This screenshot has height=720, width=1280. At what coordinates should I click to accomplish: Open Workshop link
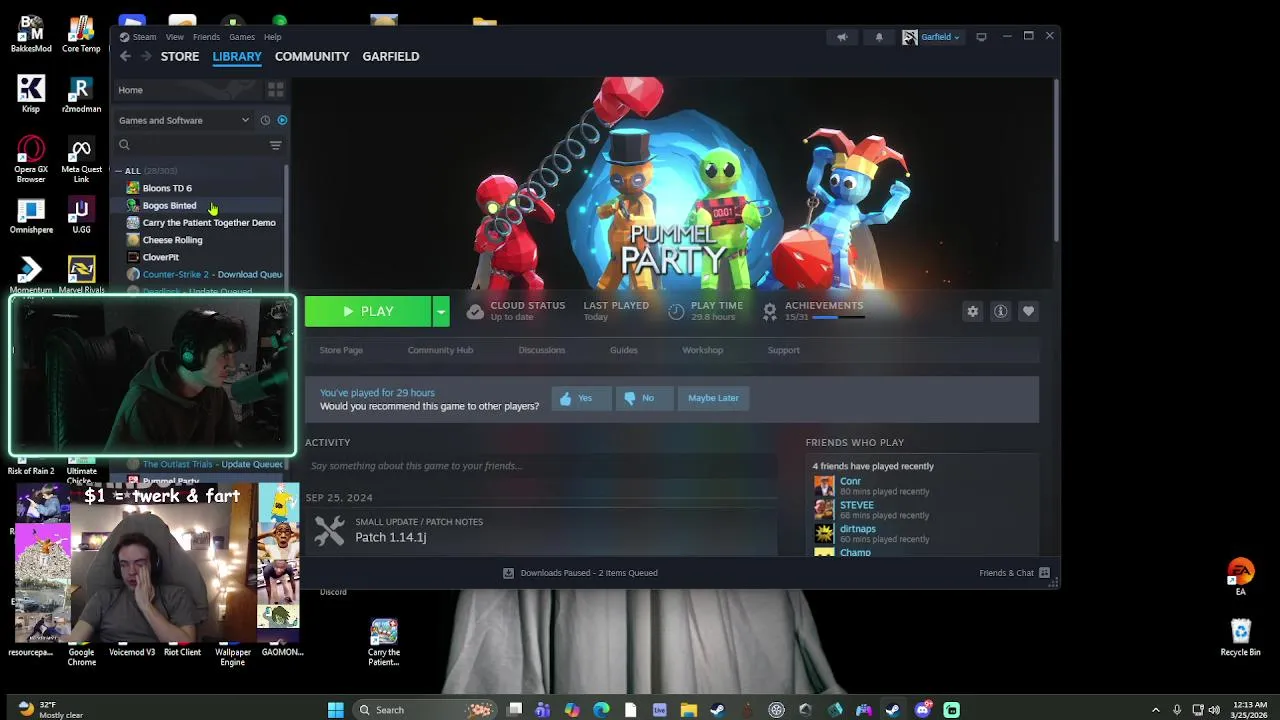702,350
